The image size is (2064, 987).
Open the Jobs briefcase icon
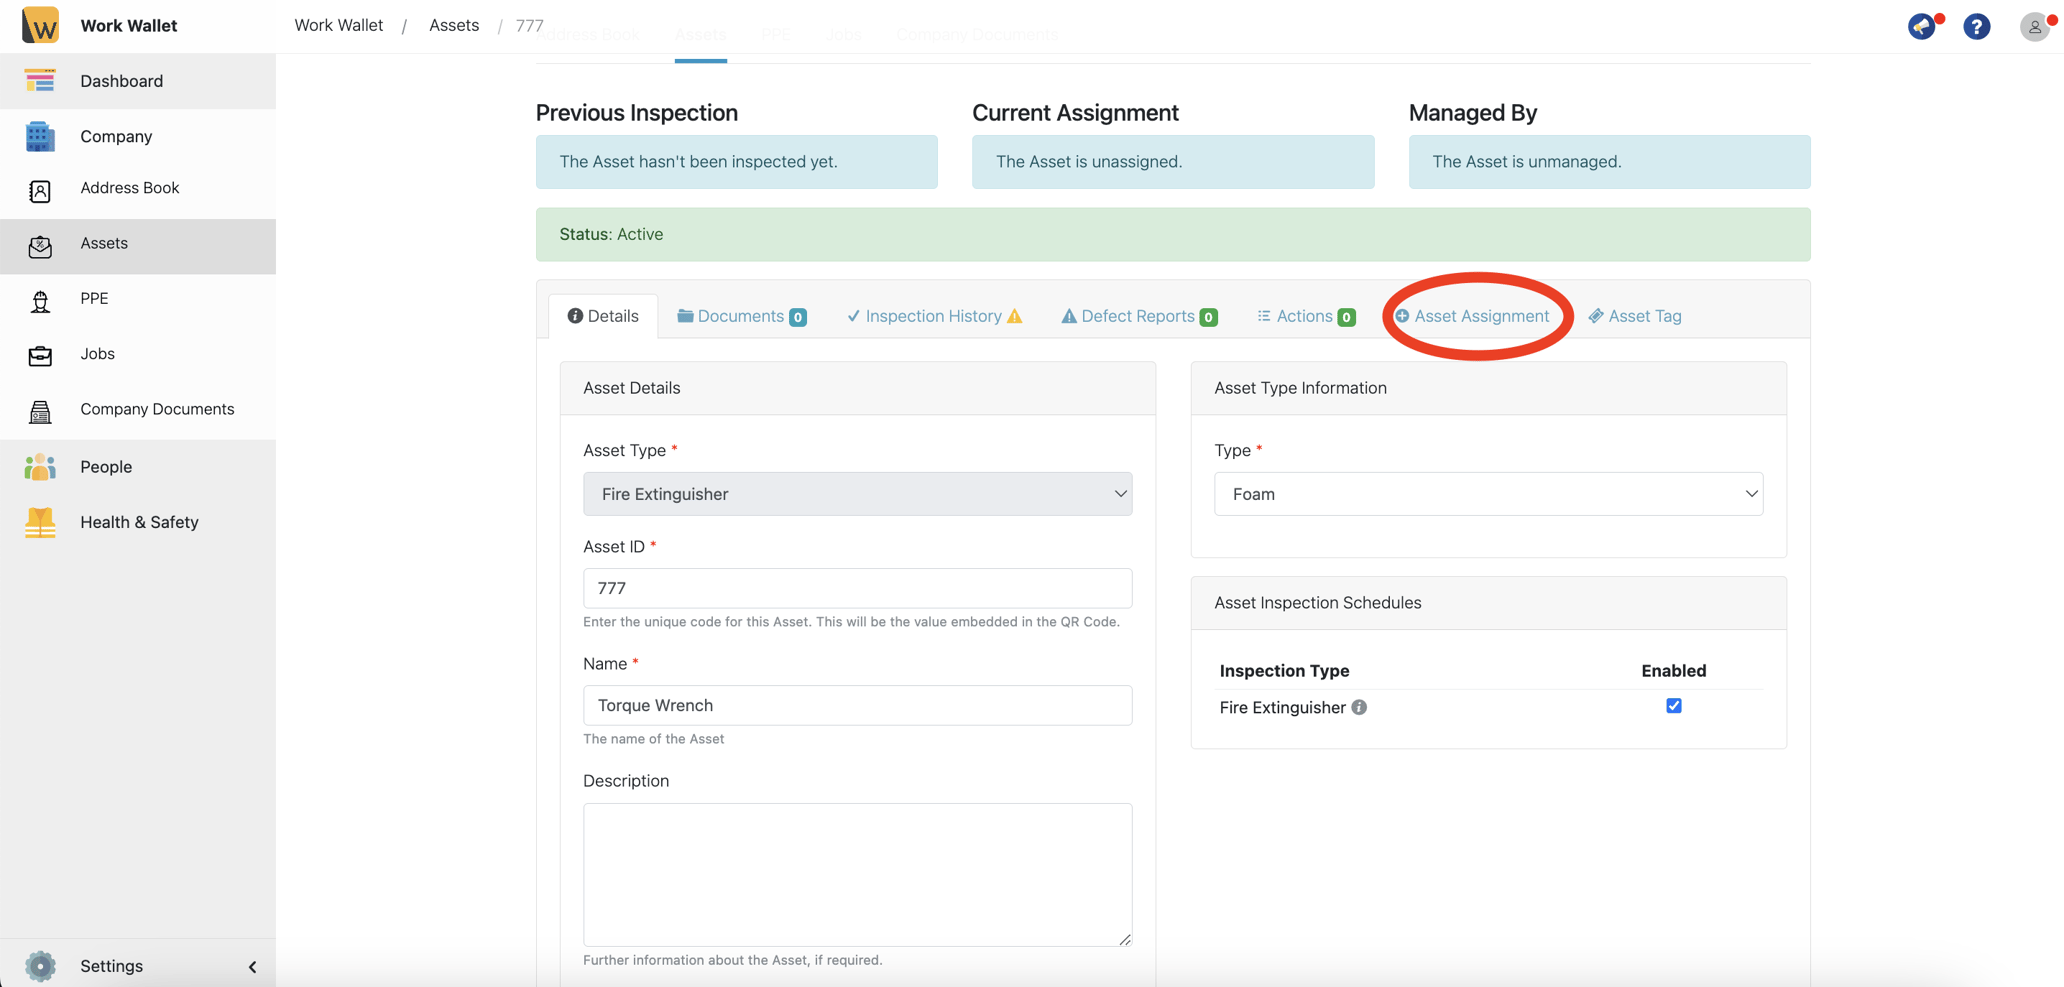tap(40, 355)
